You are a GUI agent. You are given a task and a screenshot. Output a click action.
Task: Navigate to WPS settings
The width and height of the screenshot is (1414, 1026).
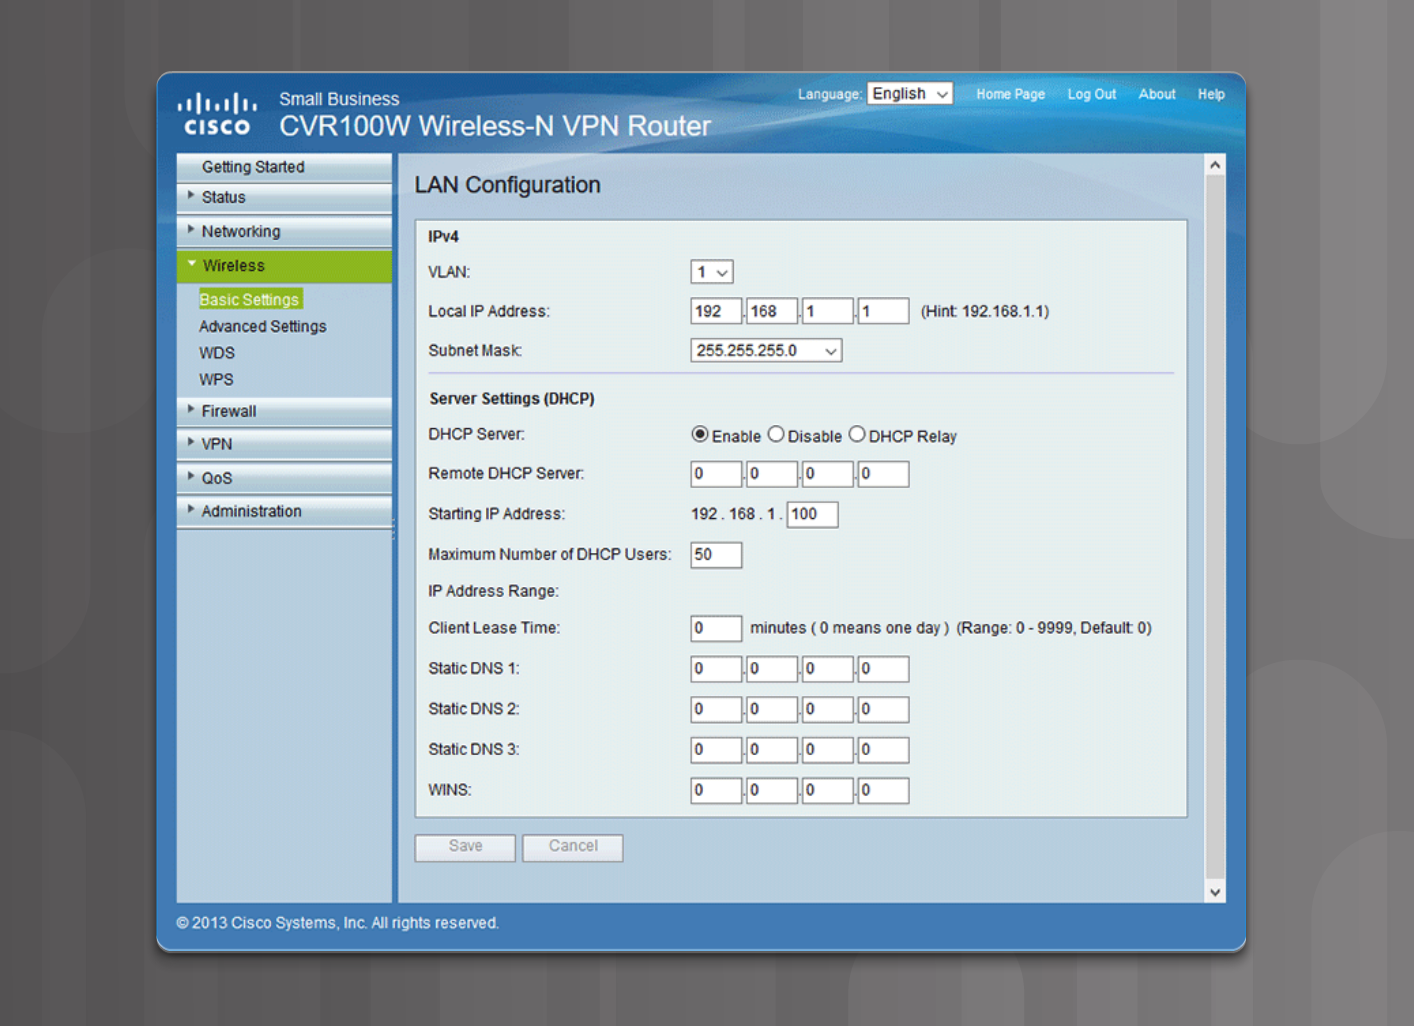(x=216, y=379)
